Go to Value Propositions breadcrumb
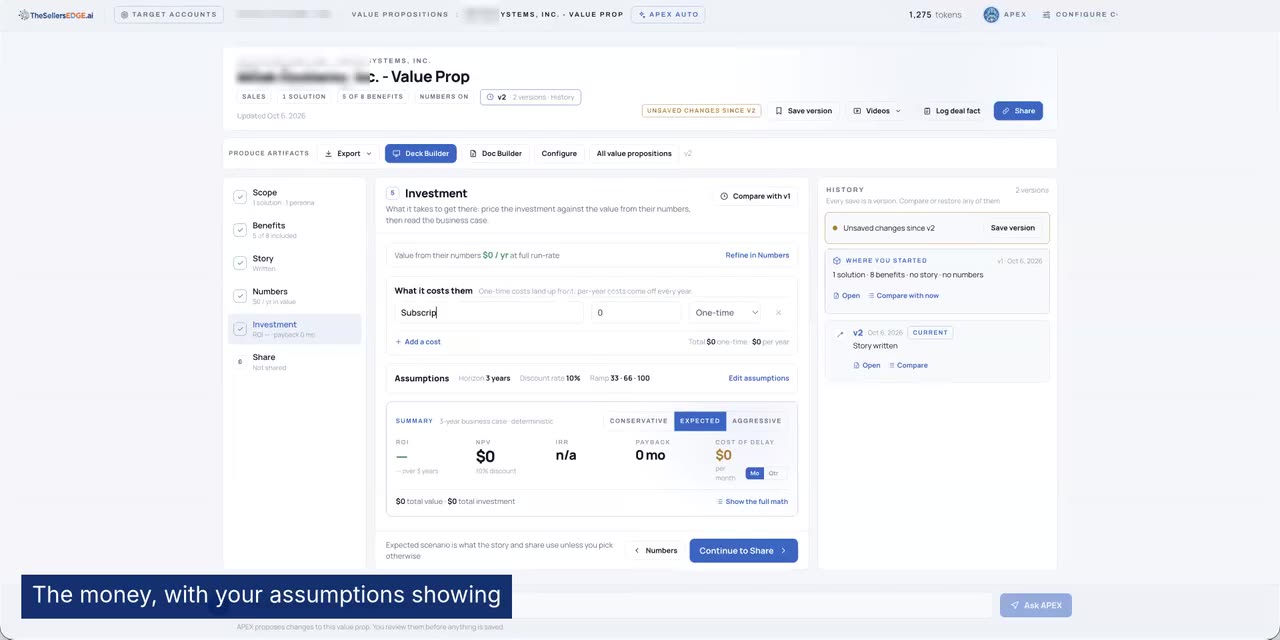The width and height of the screenshot is (1280, 640). coord(400,14)
